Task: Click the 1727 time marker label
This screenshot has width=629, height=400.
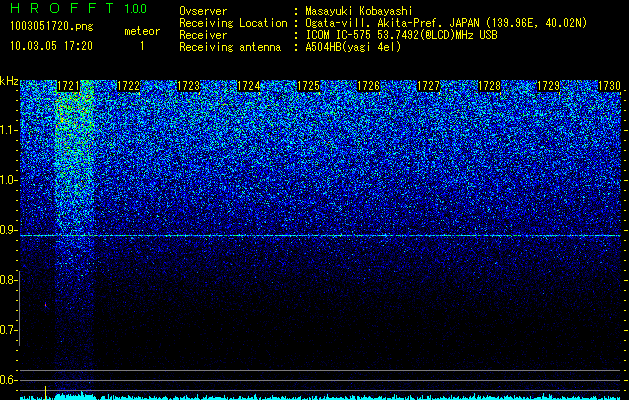Action: 428,86
